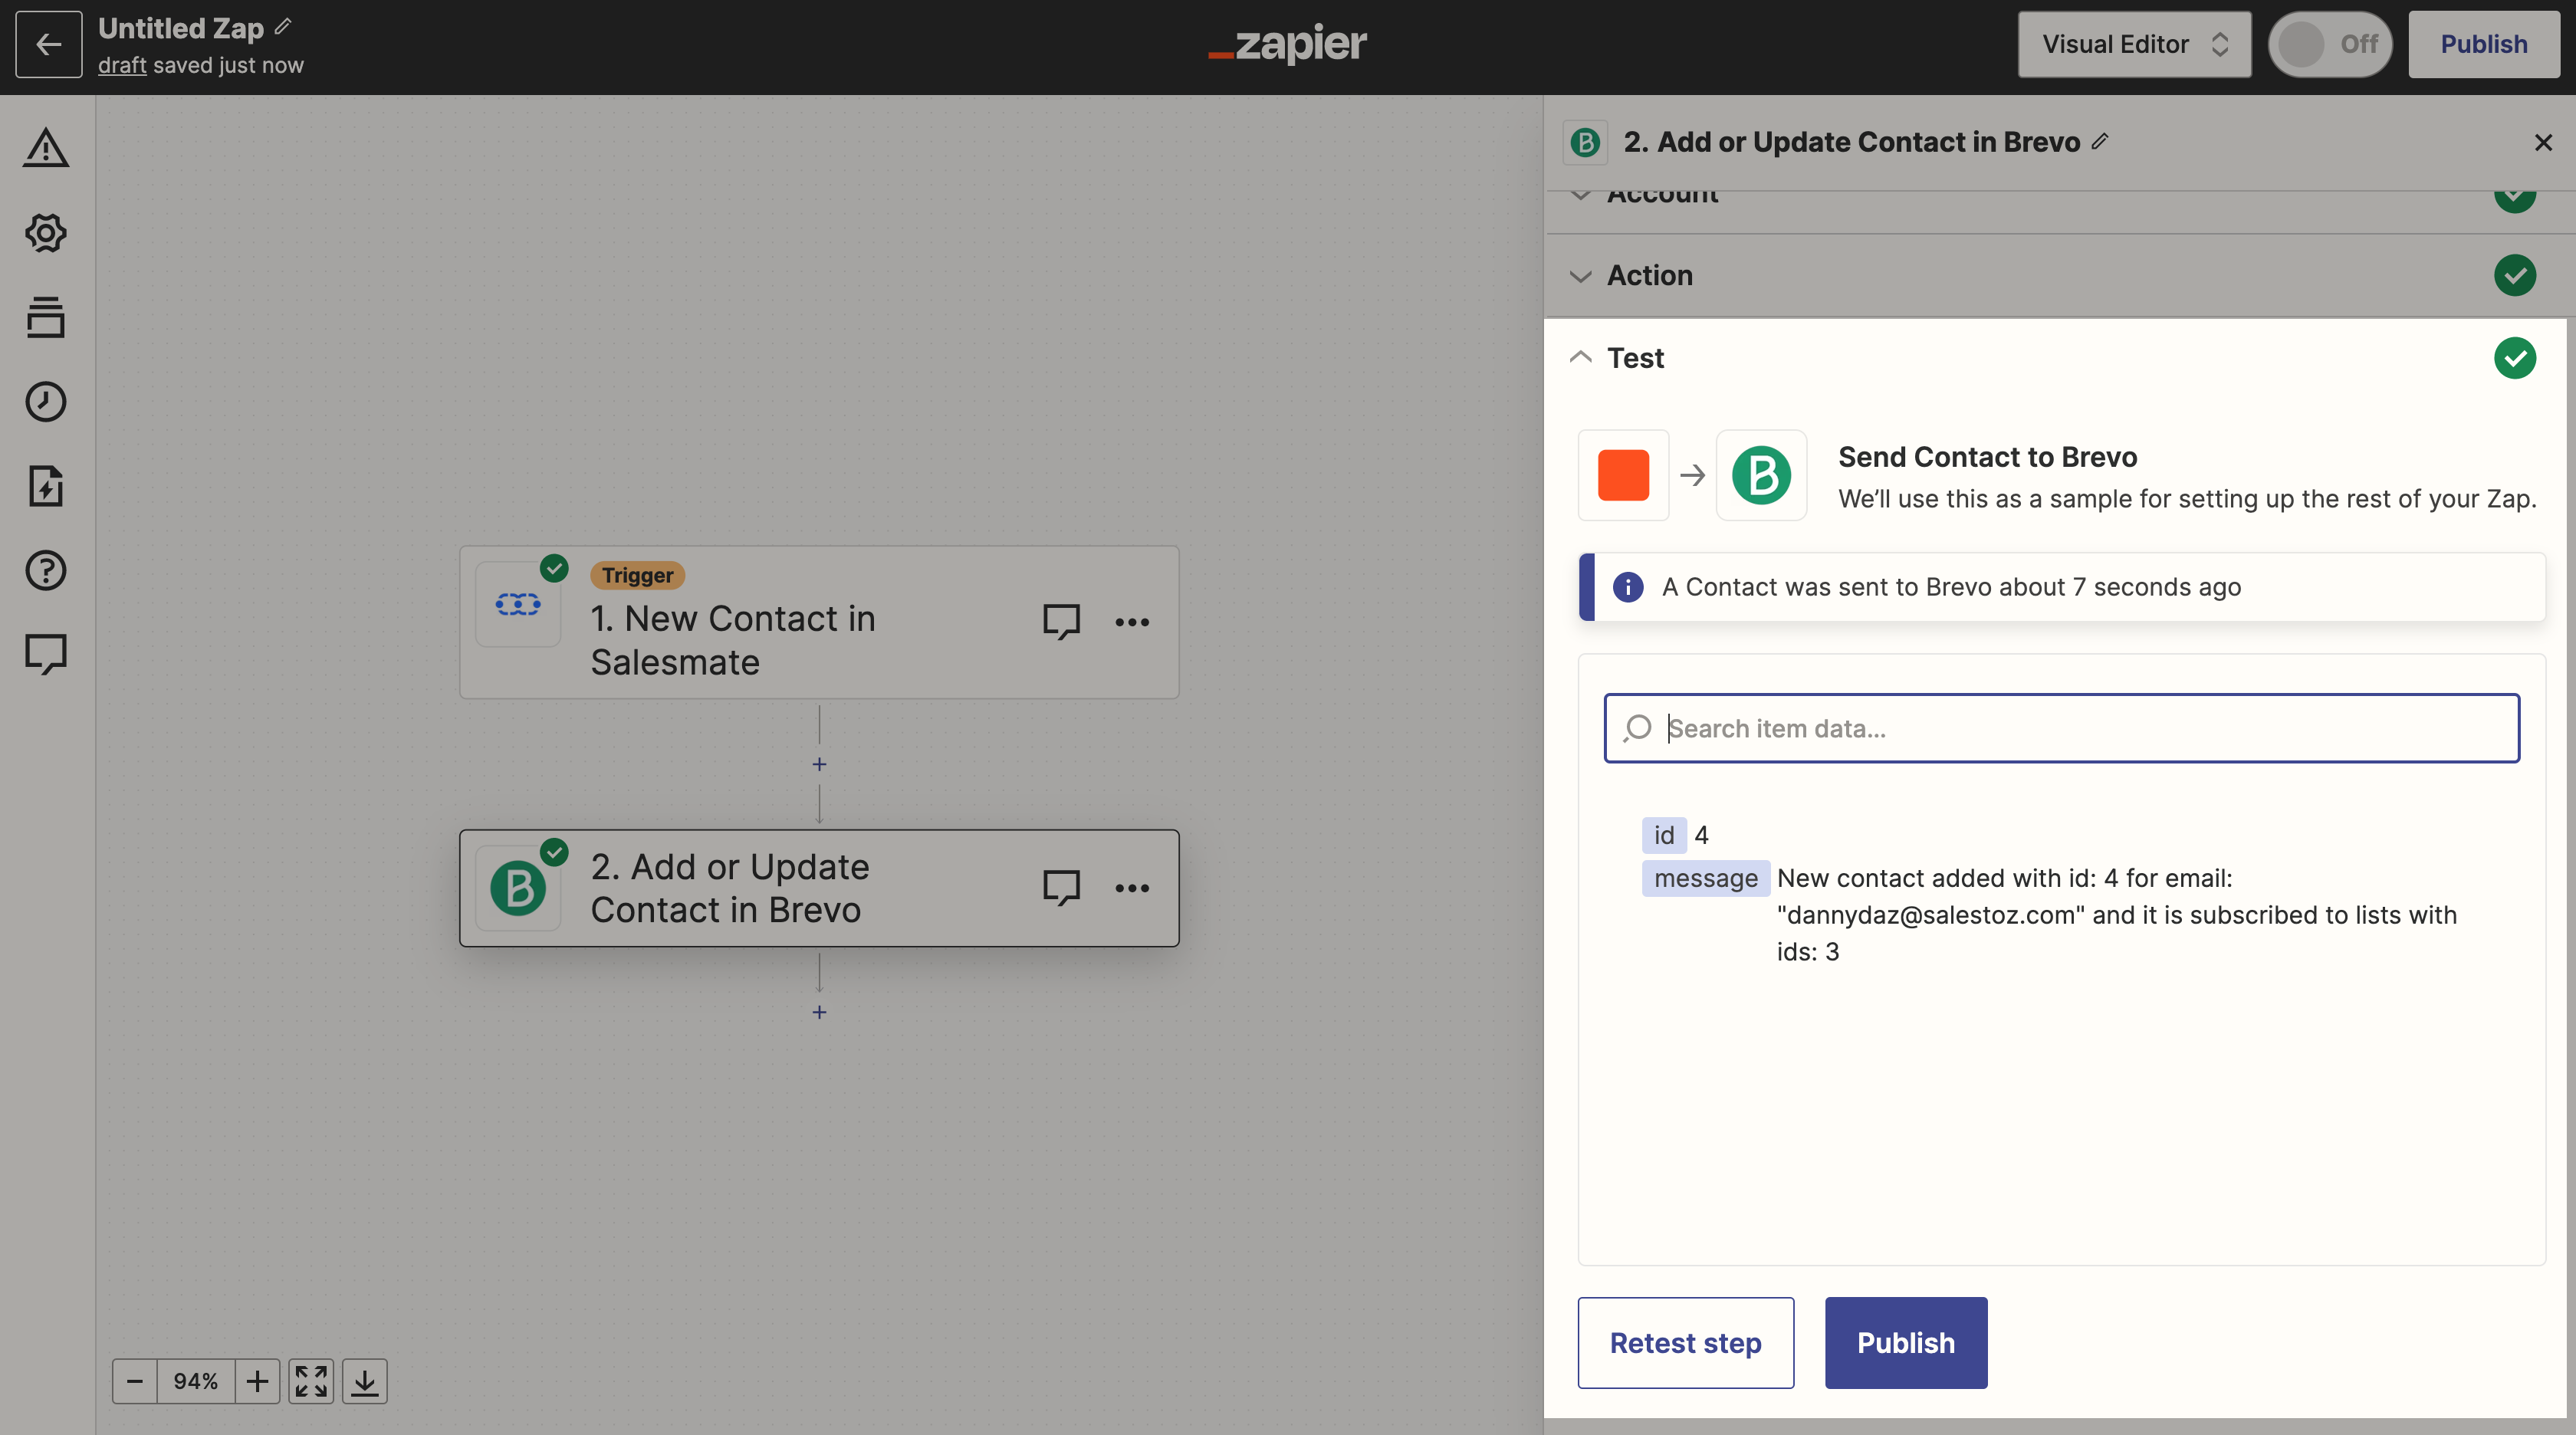Click the Send Contact to Brevo heading

coord(1987,457)
